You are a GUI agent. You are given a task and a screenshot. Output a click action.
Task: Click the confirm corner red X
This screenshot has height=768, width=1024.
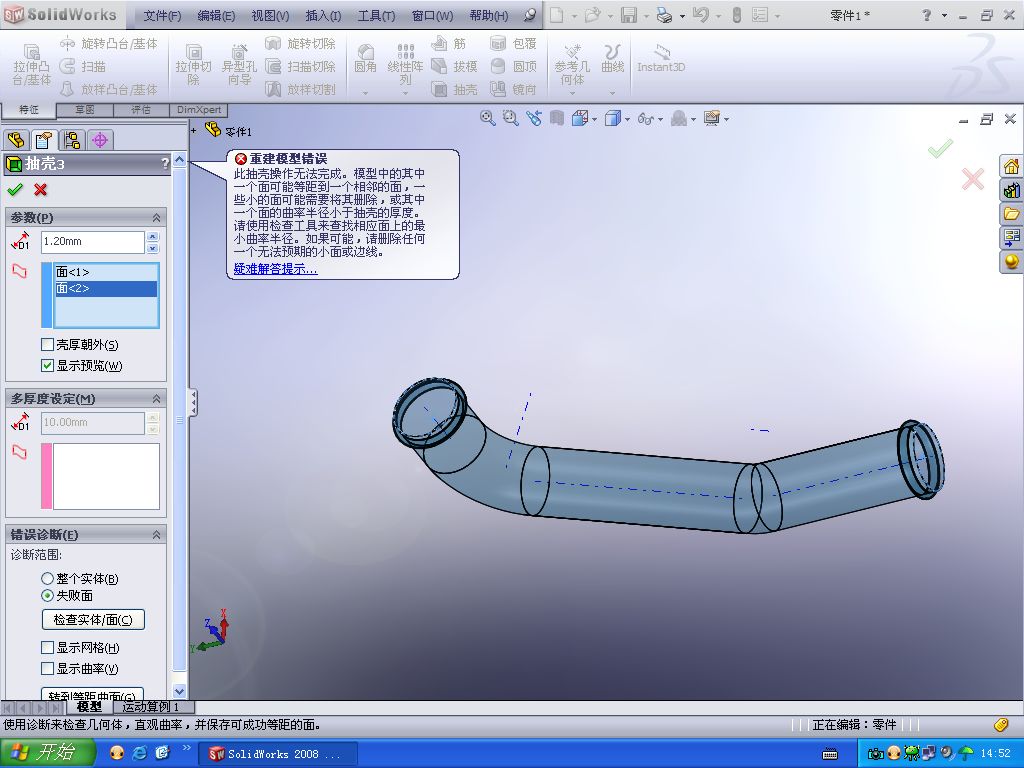[972, 178]
